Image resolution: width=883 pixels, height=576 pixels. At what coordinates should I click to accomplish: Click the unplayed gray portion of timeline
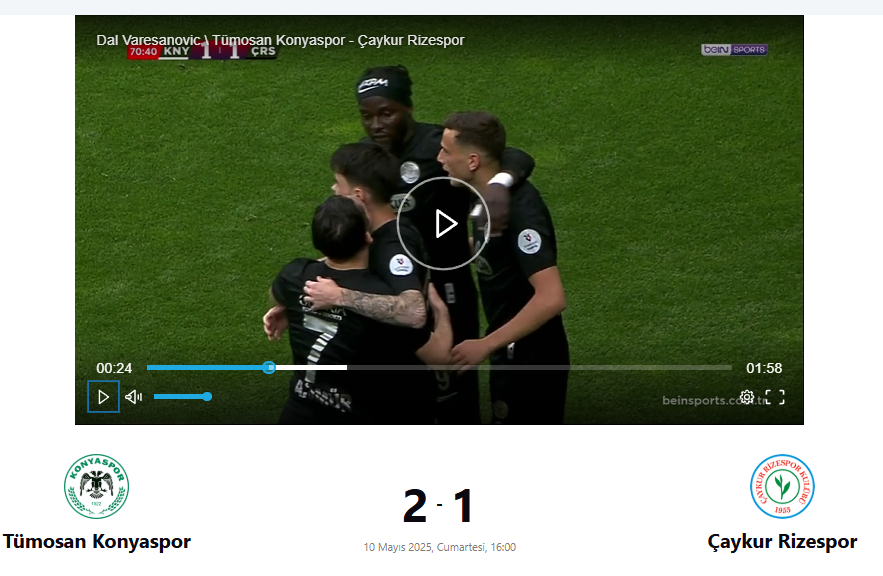[x=539, y=368]
